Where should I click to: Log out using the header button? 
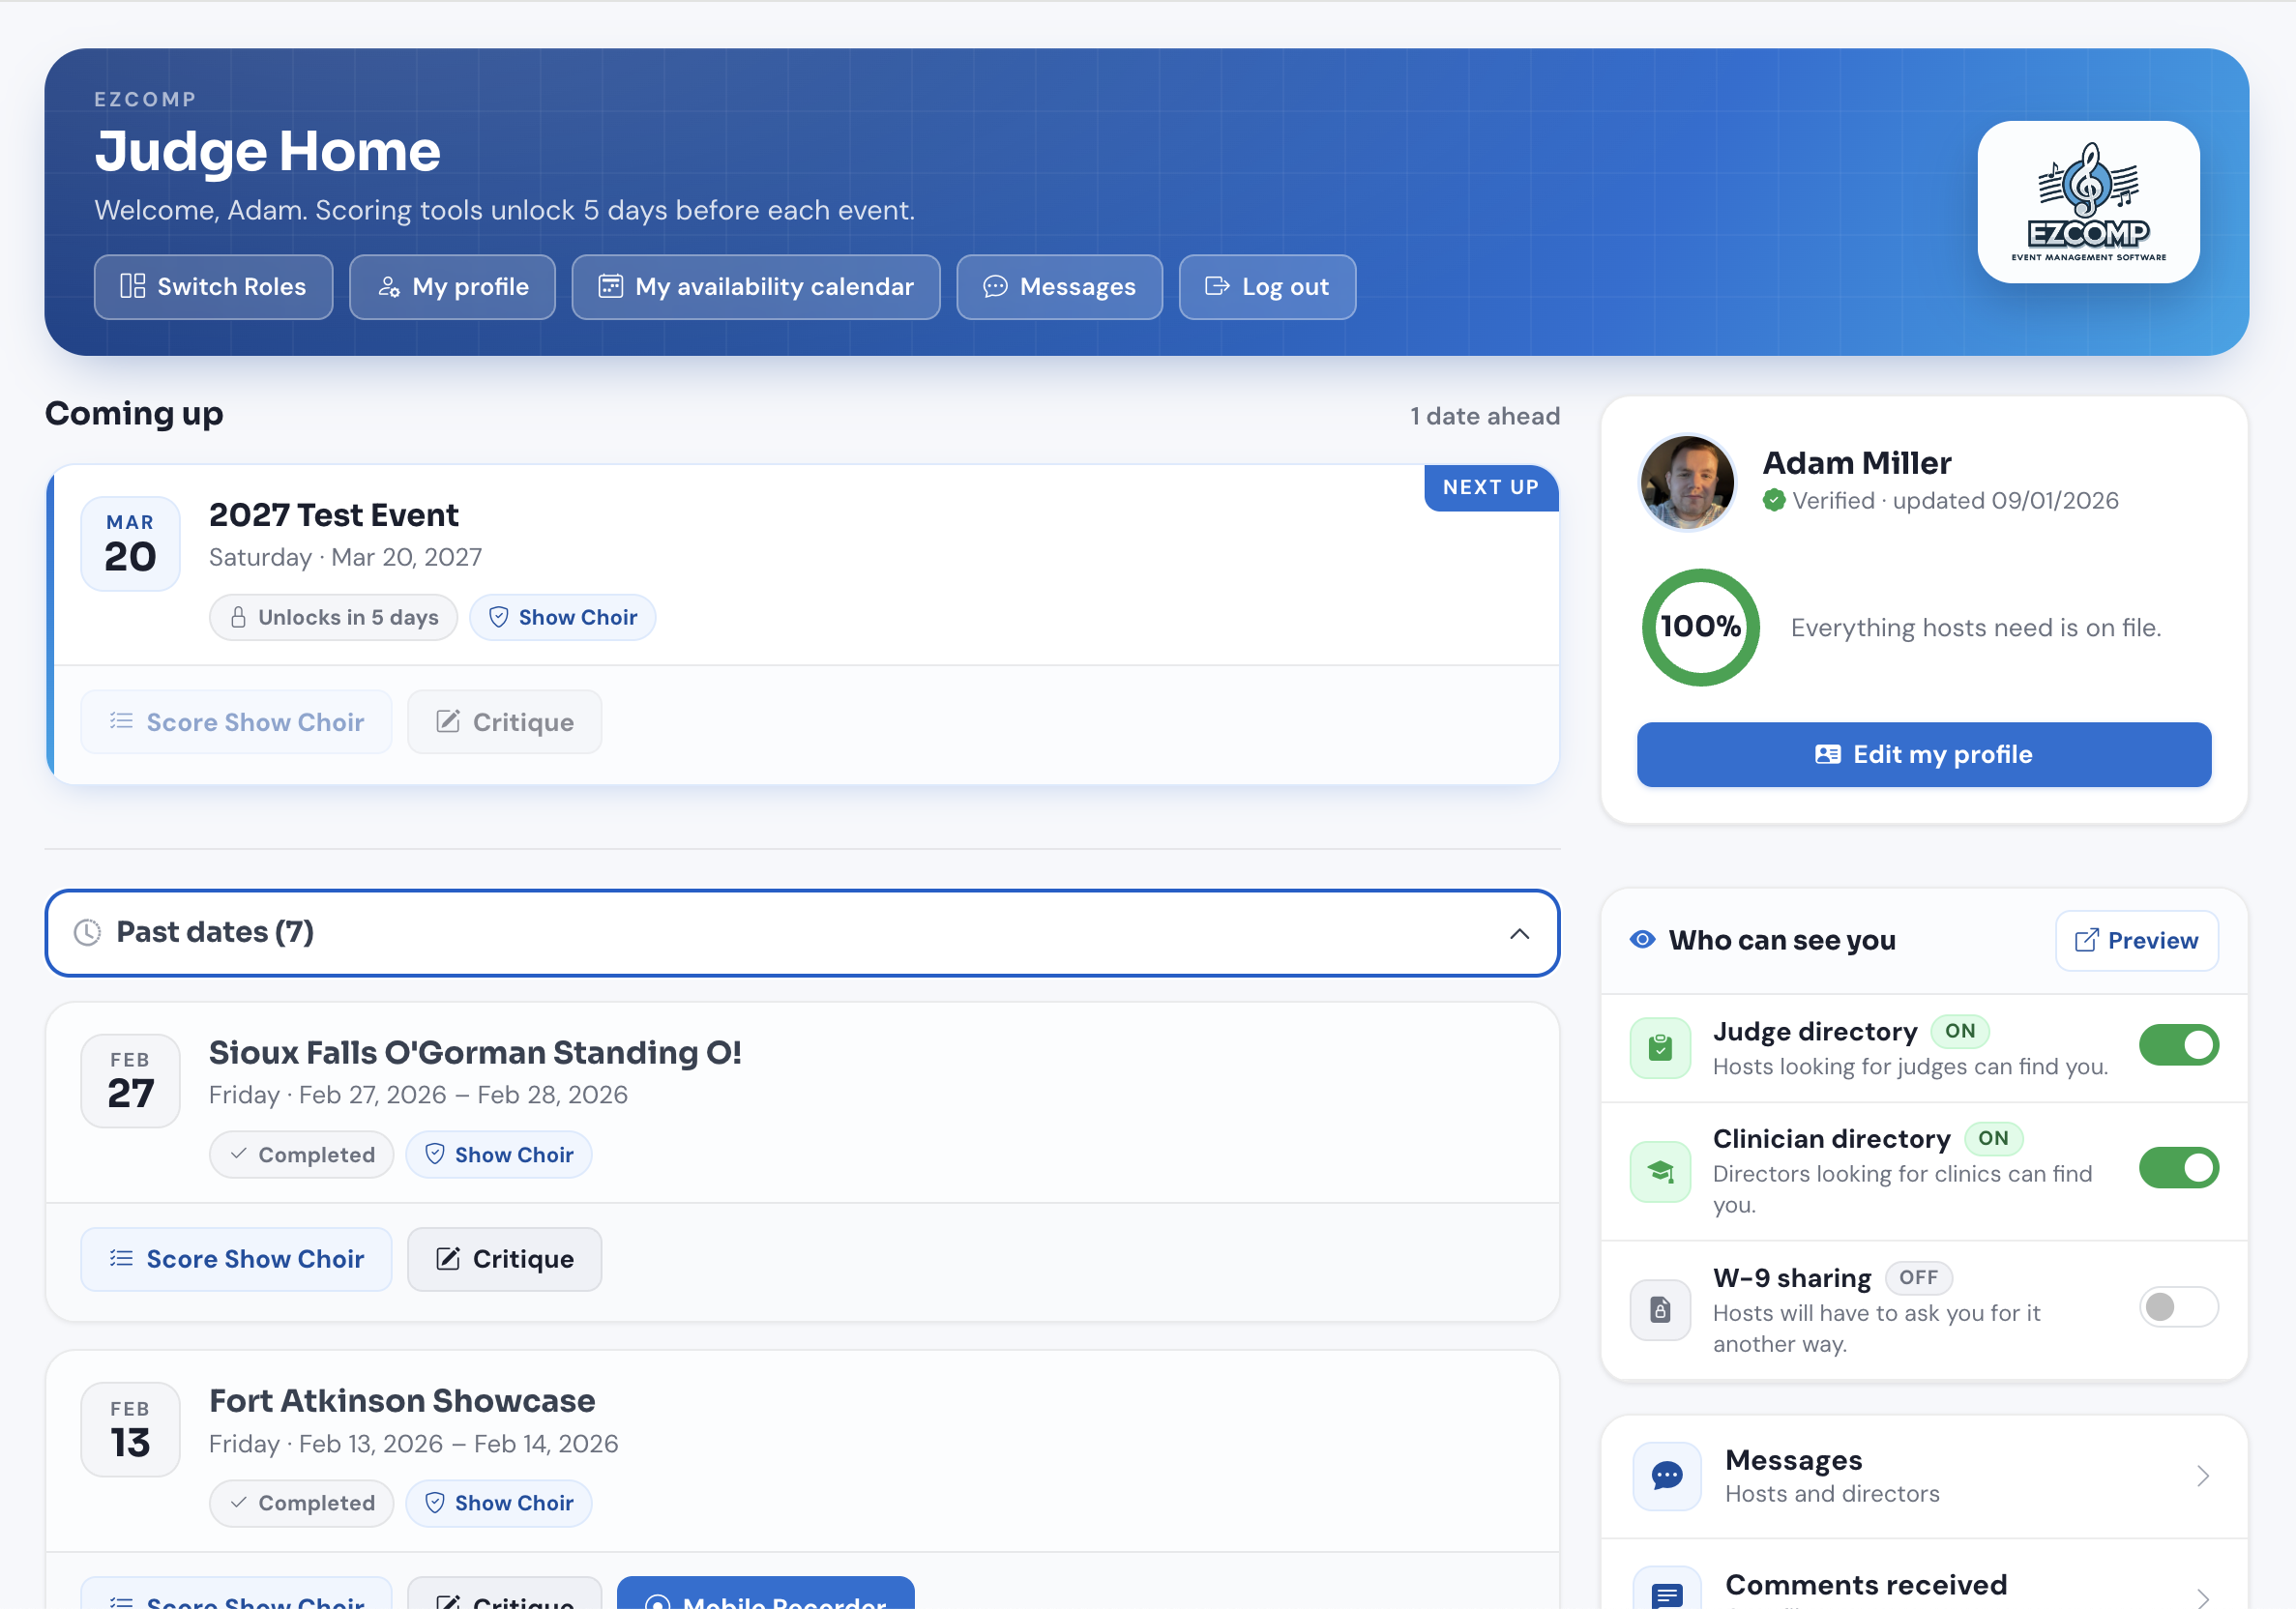point(1267,287)
